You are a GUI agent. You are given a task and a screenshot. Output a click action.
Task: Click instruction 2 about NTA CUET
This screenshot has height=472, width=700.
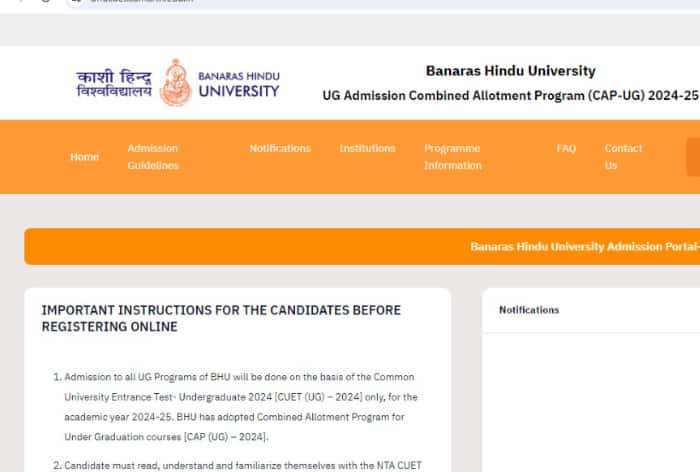[238, 465]
